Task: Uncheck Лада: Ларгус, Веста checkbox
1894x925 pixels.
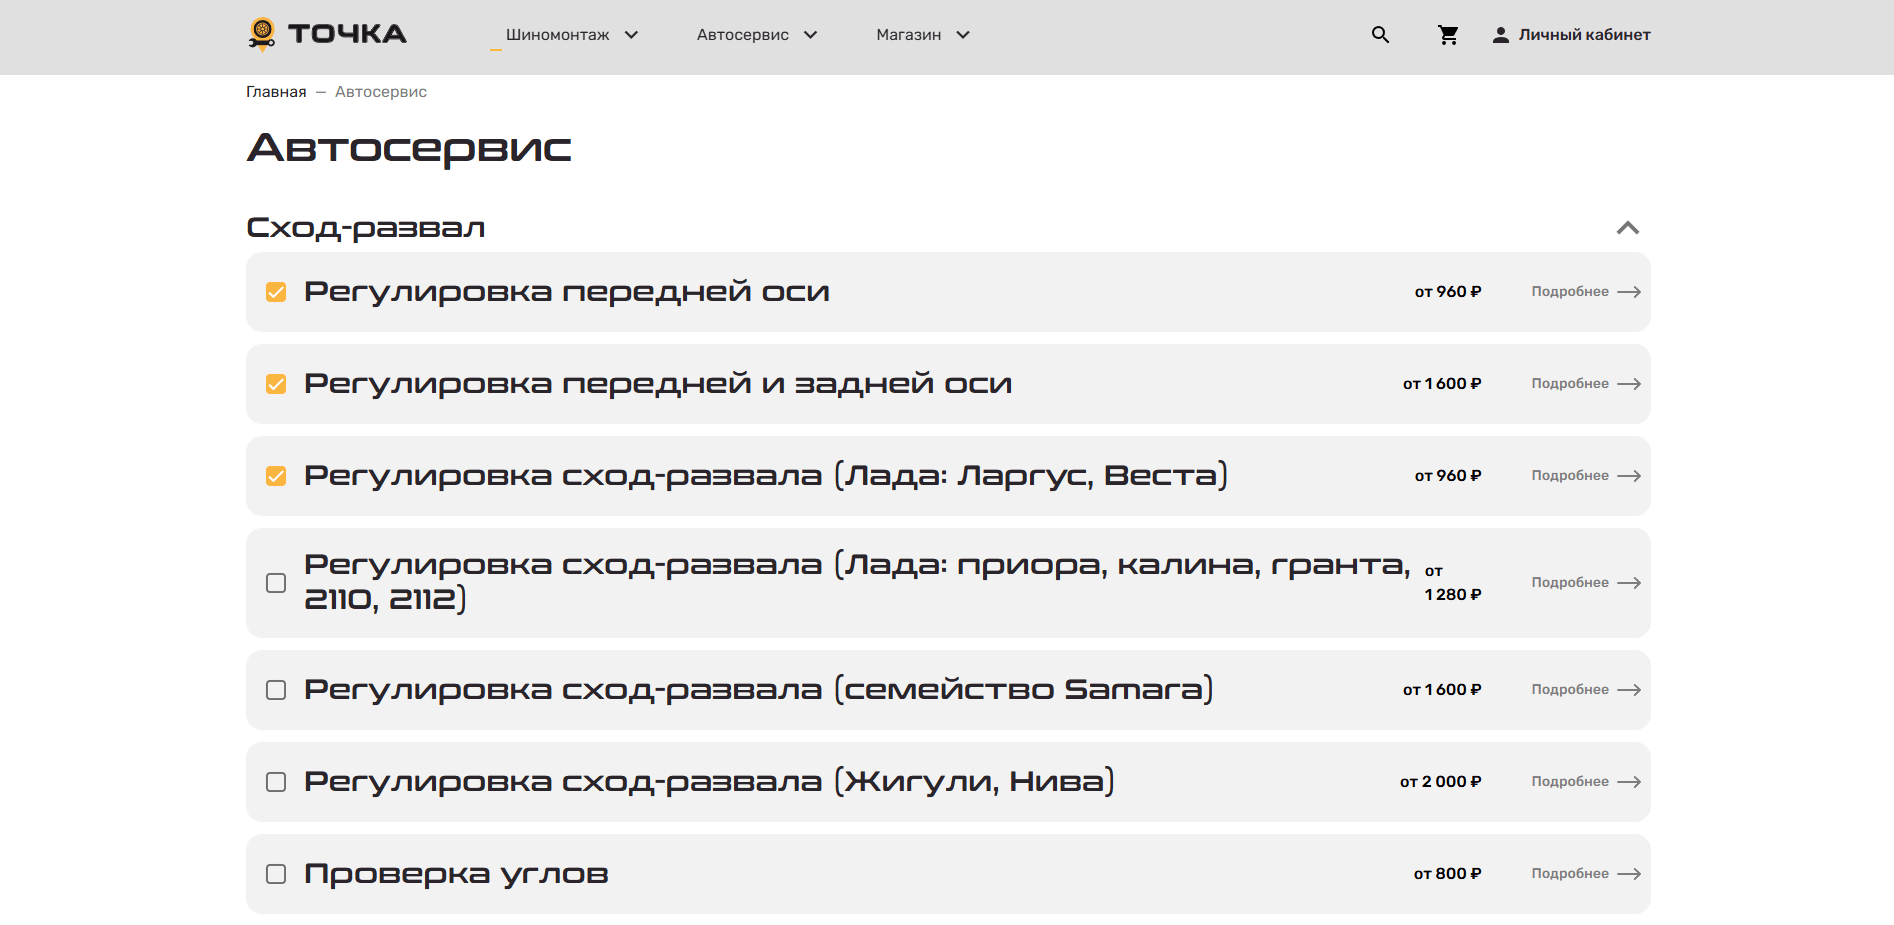Action: coord(276,476)
